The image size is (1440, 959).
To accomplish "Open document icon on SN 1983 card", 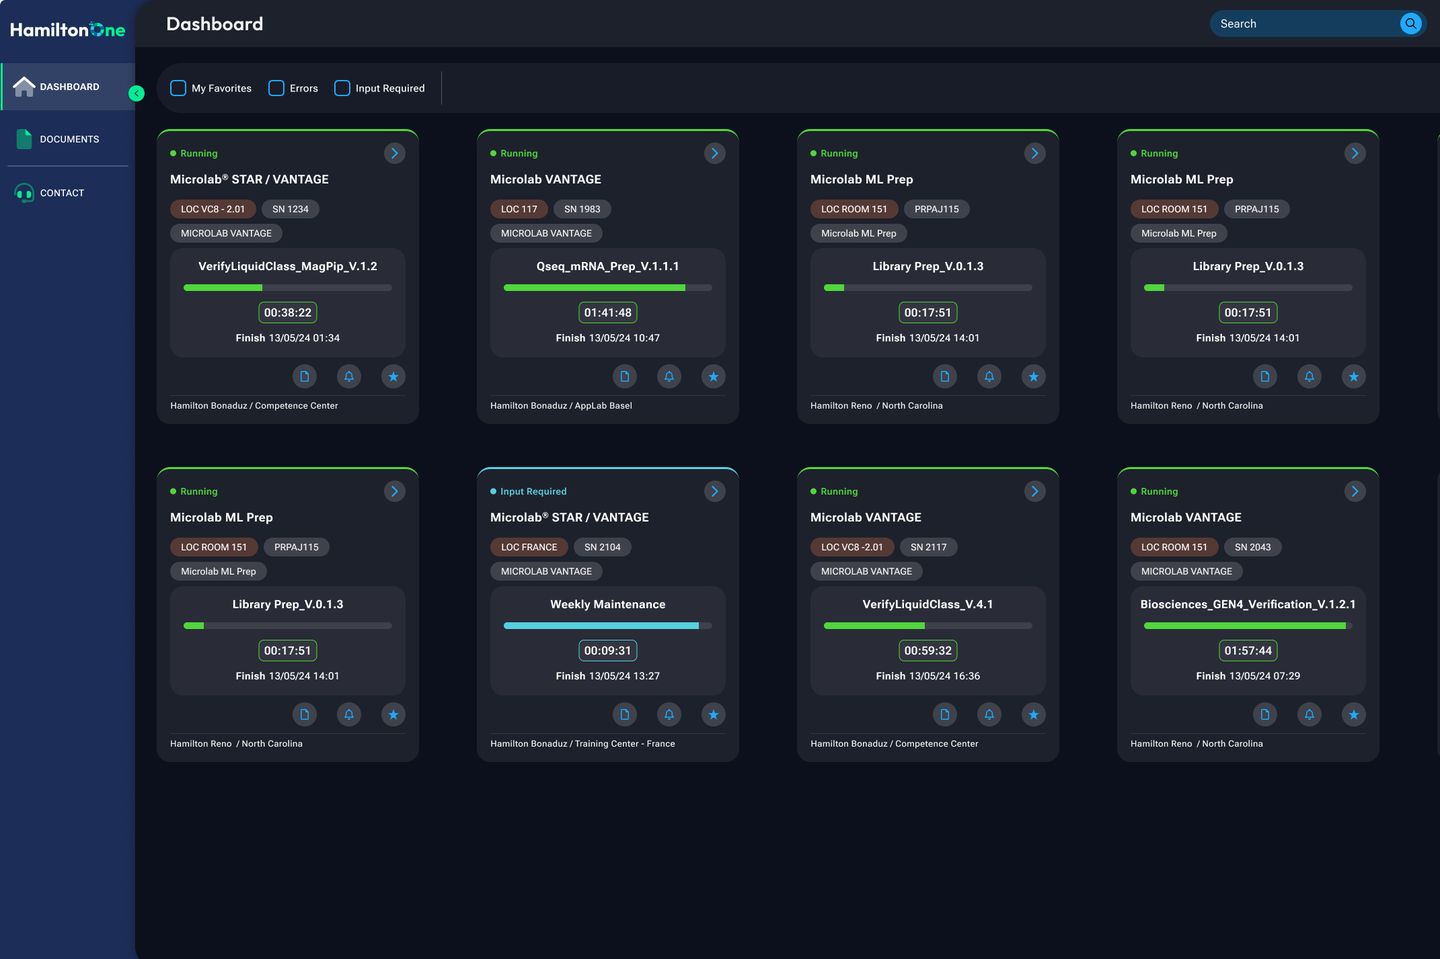I will pos(625,376).
